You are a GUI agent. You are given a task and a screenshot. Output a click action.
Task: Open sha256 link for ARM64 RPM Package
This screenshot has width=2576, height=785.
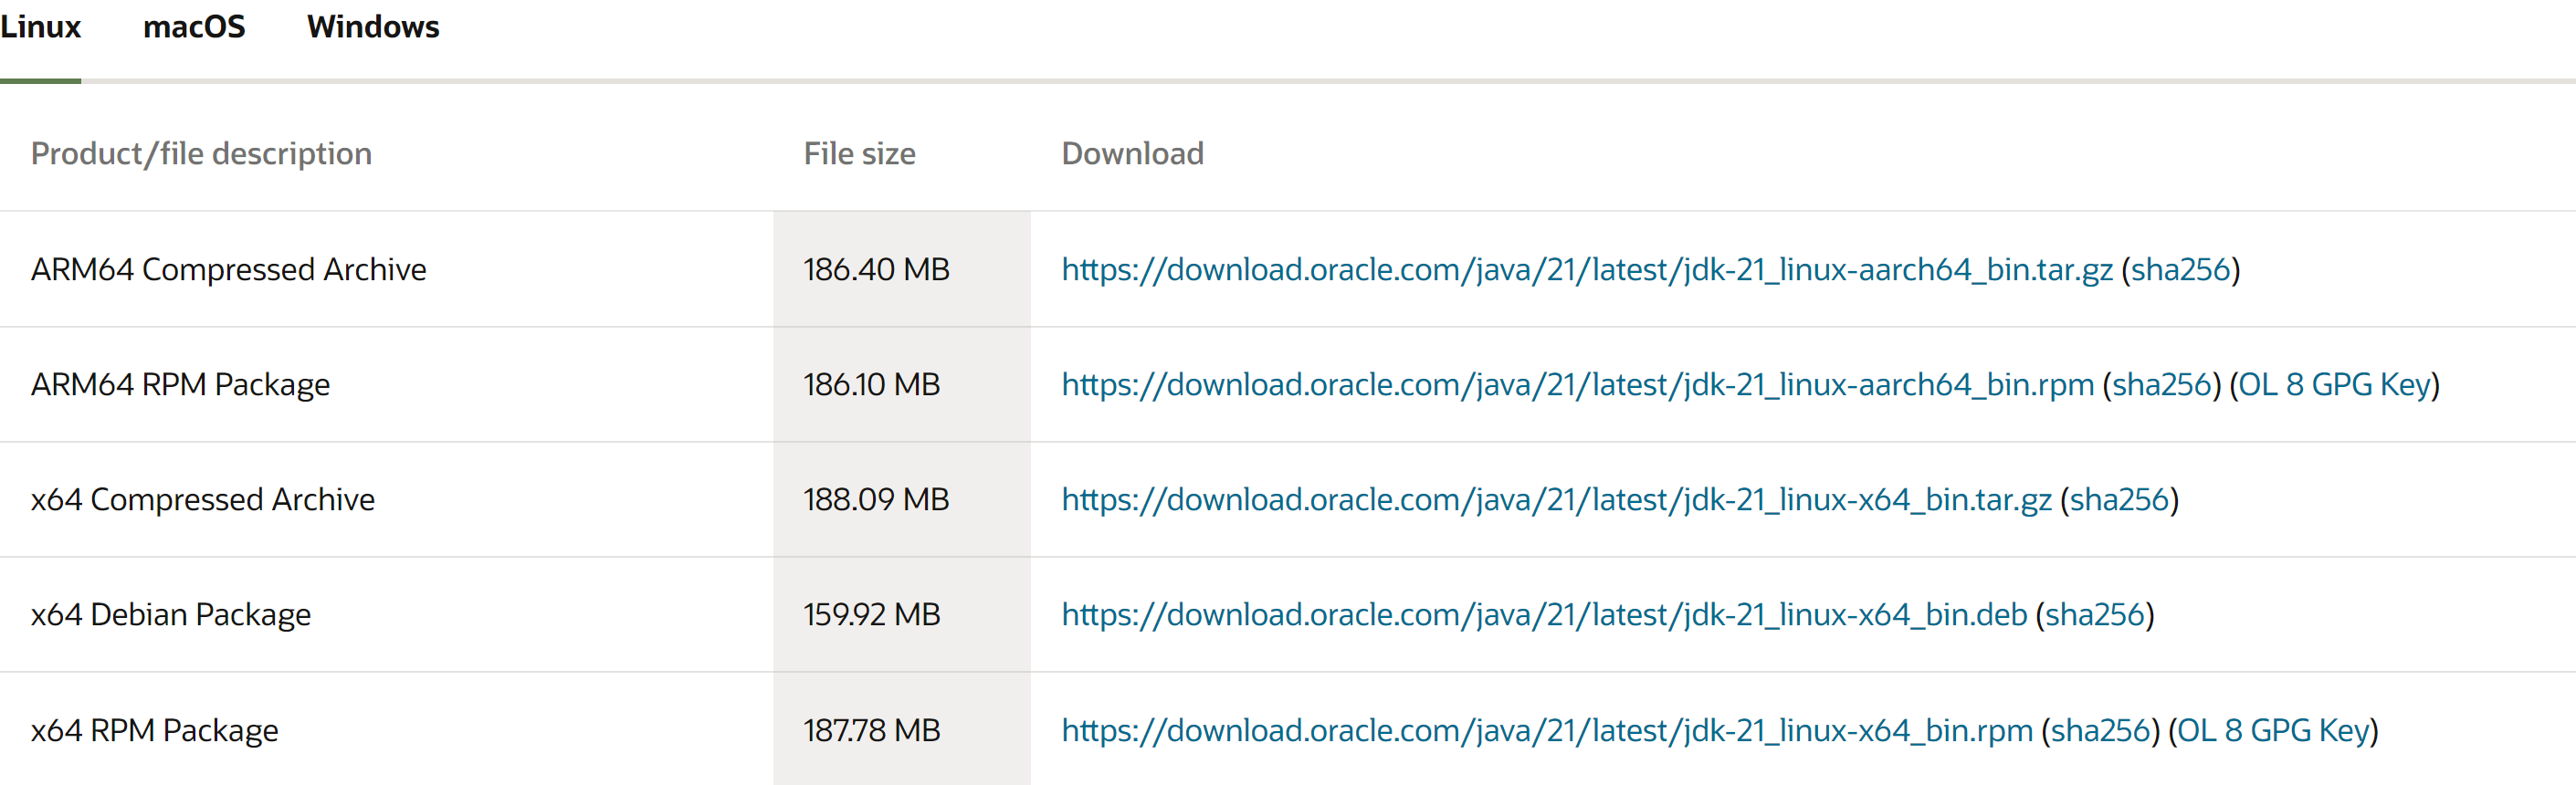pos(2161,385)
